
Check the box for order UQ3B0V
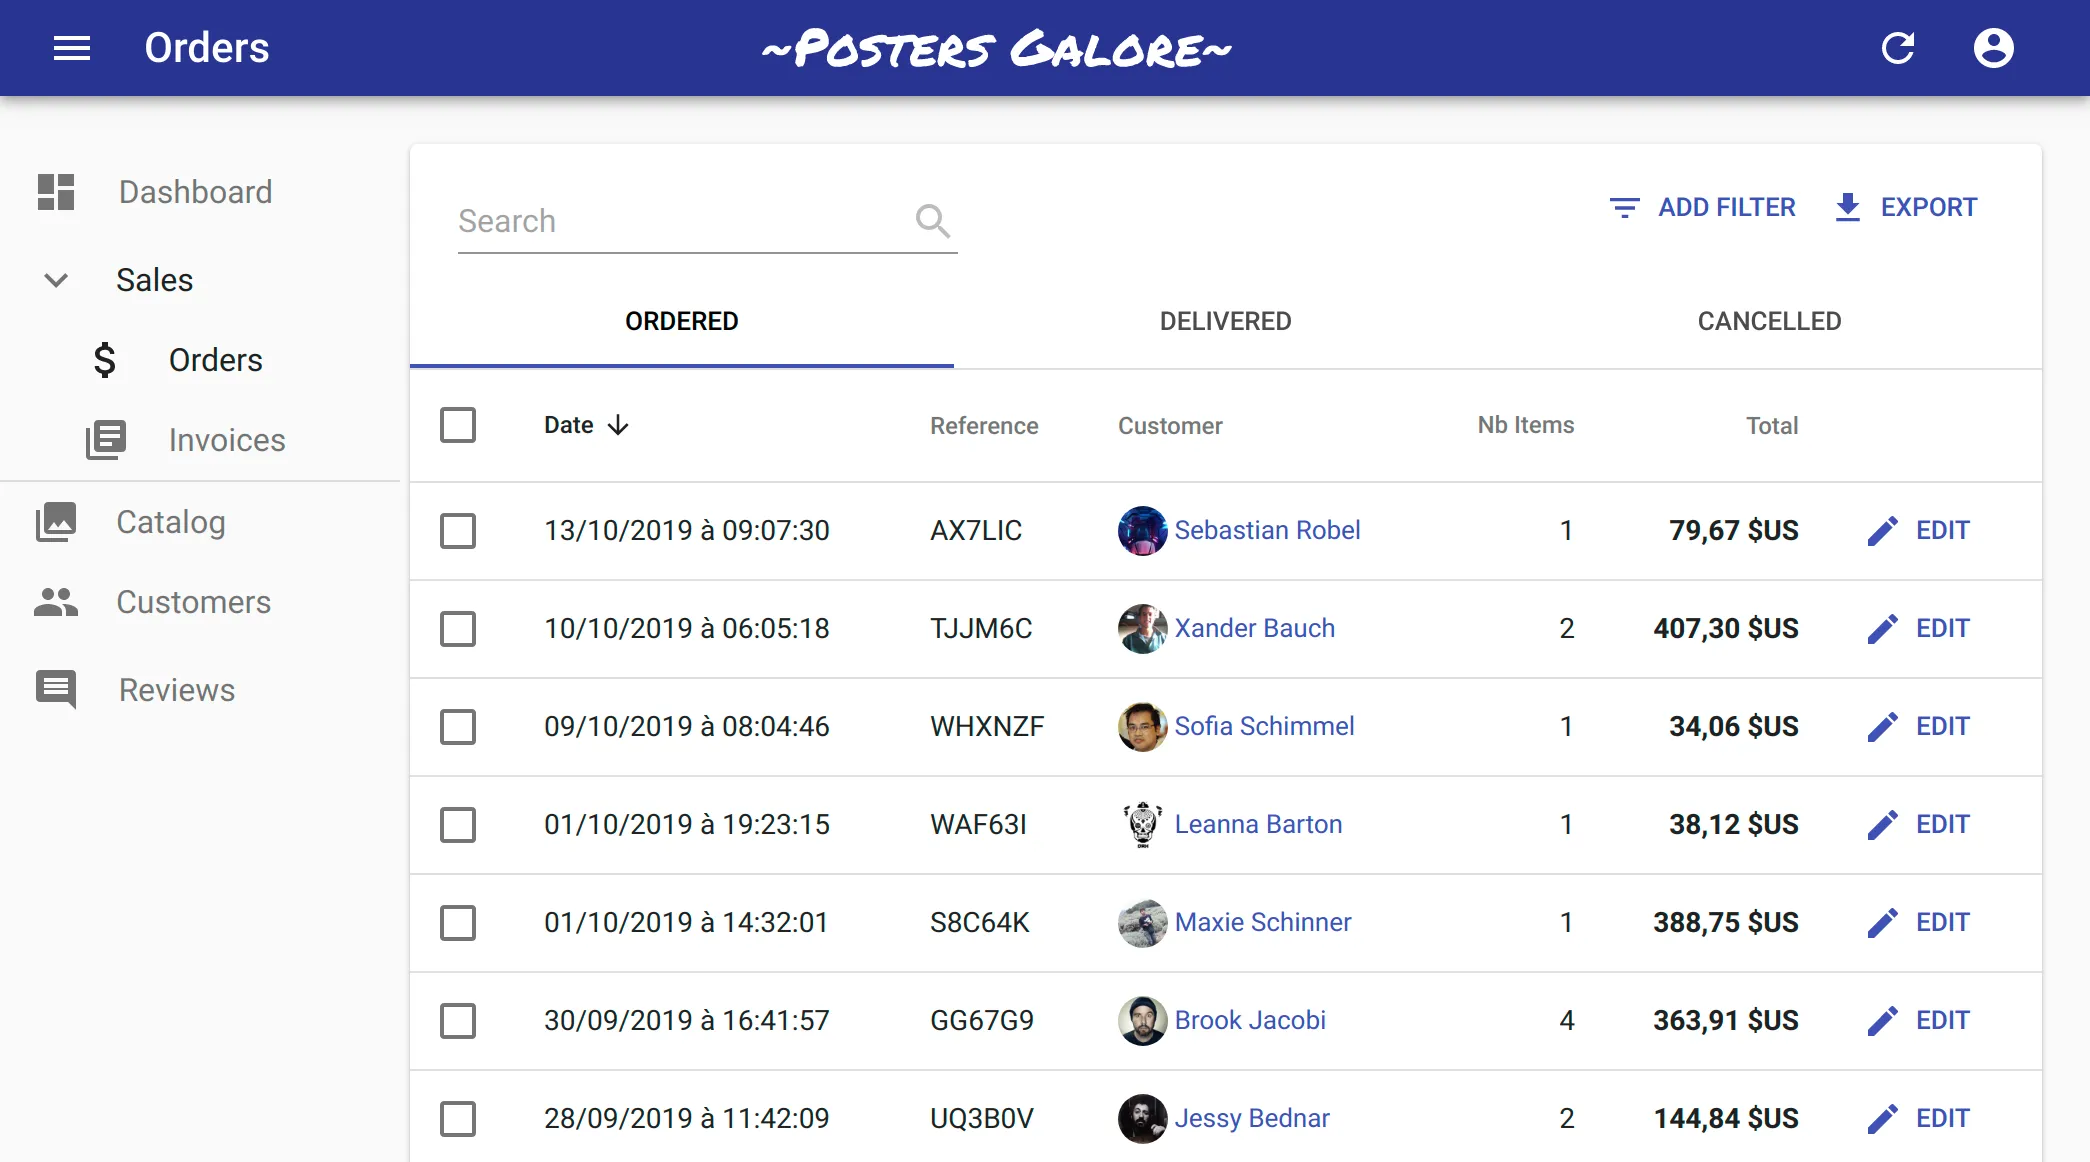[458, 1119]
